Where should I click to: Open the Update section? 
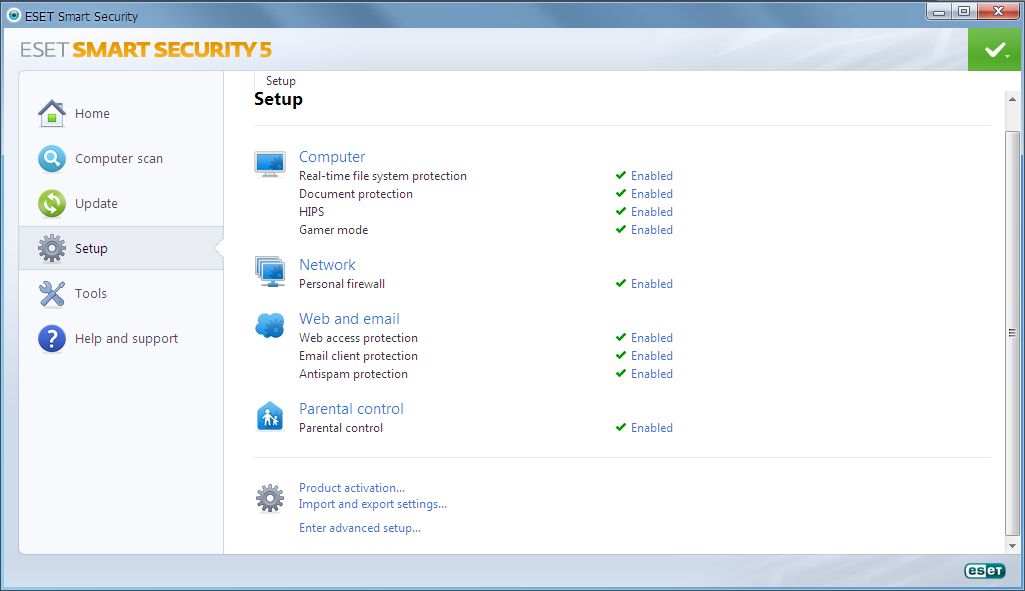96,204
